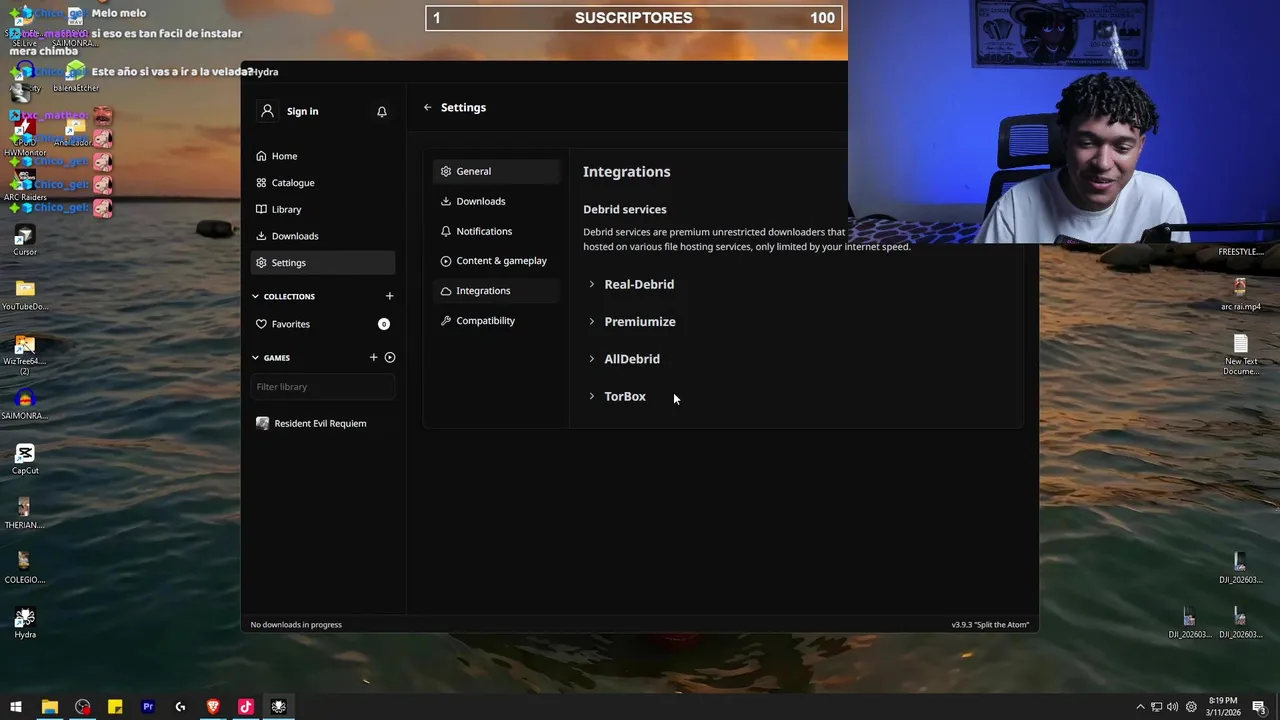Expand the Real-Debrid section

point(631,284)
